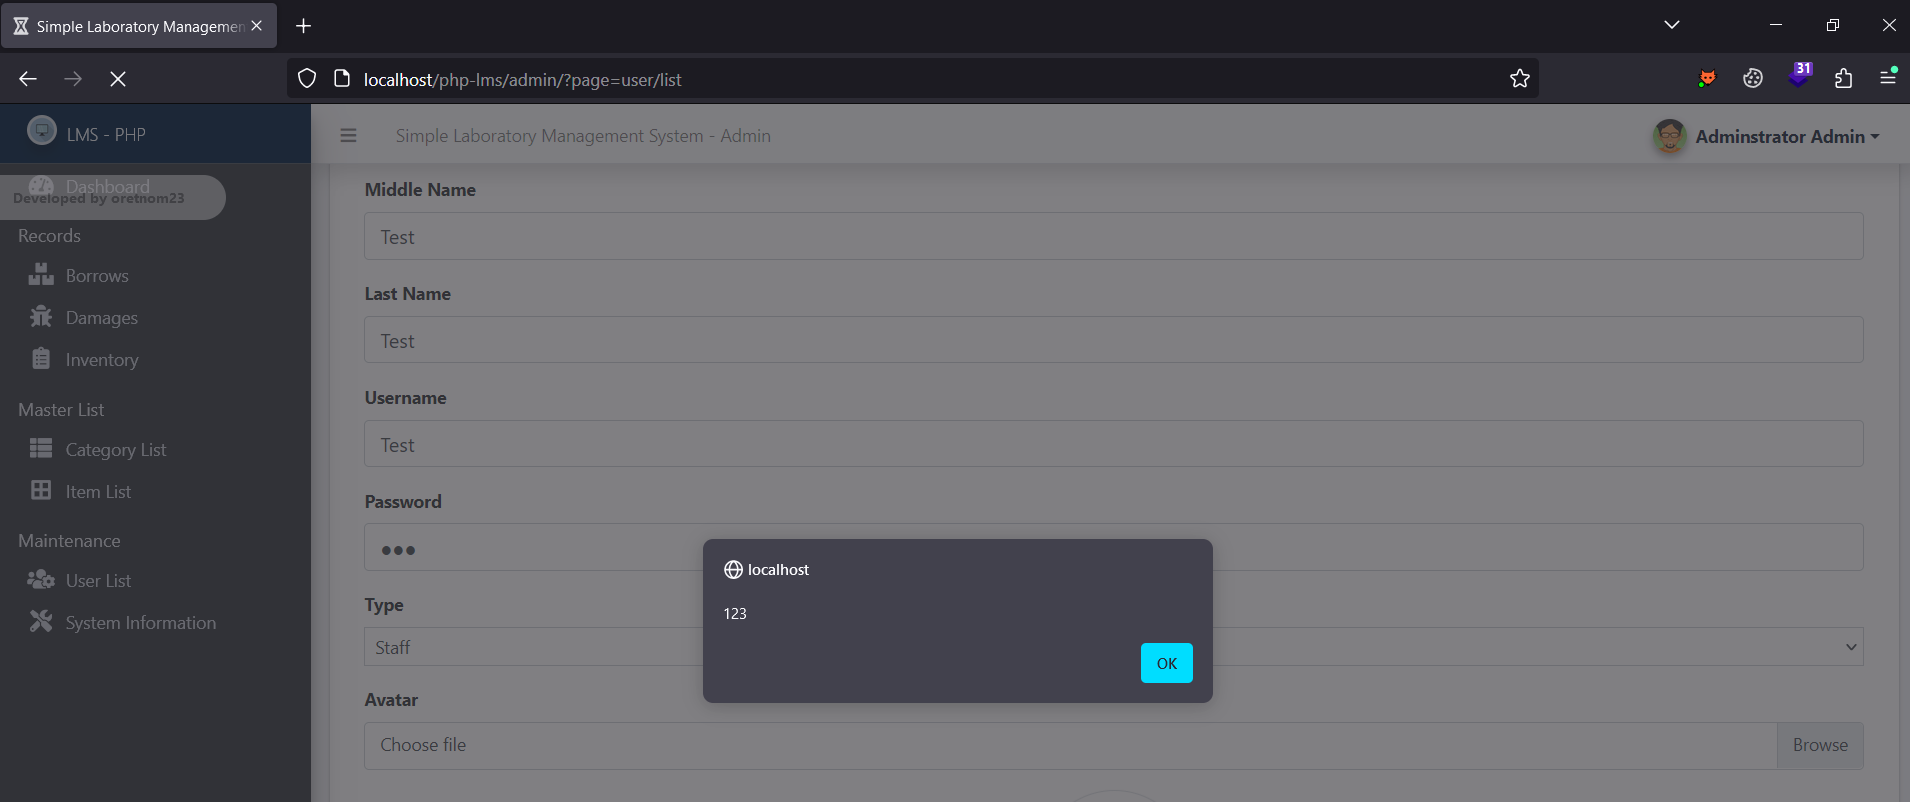
Task: Open the Borrows page link
Action: click(x=97, y=276)
